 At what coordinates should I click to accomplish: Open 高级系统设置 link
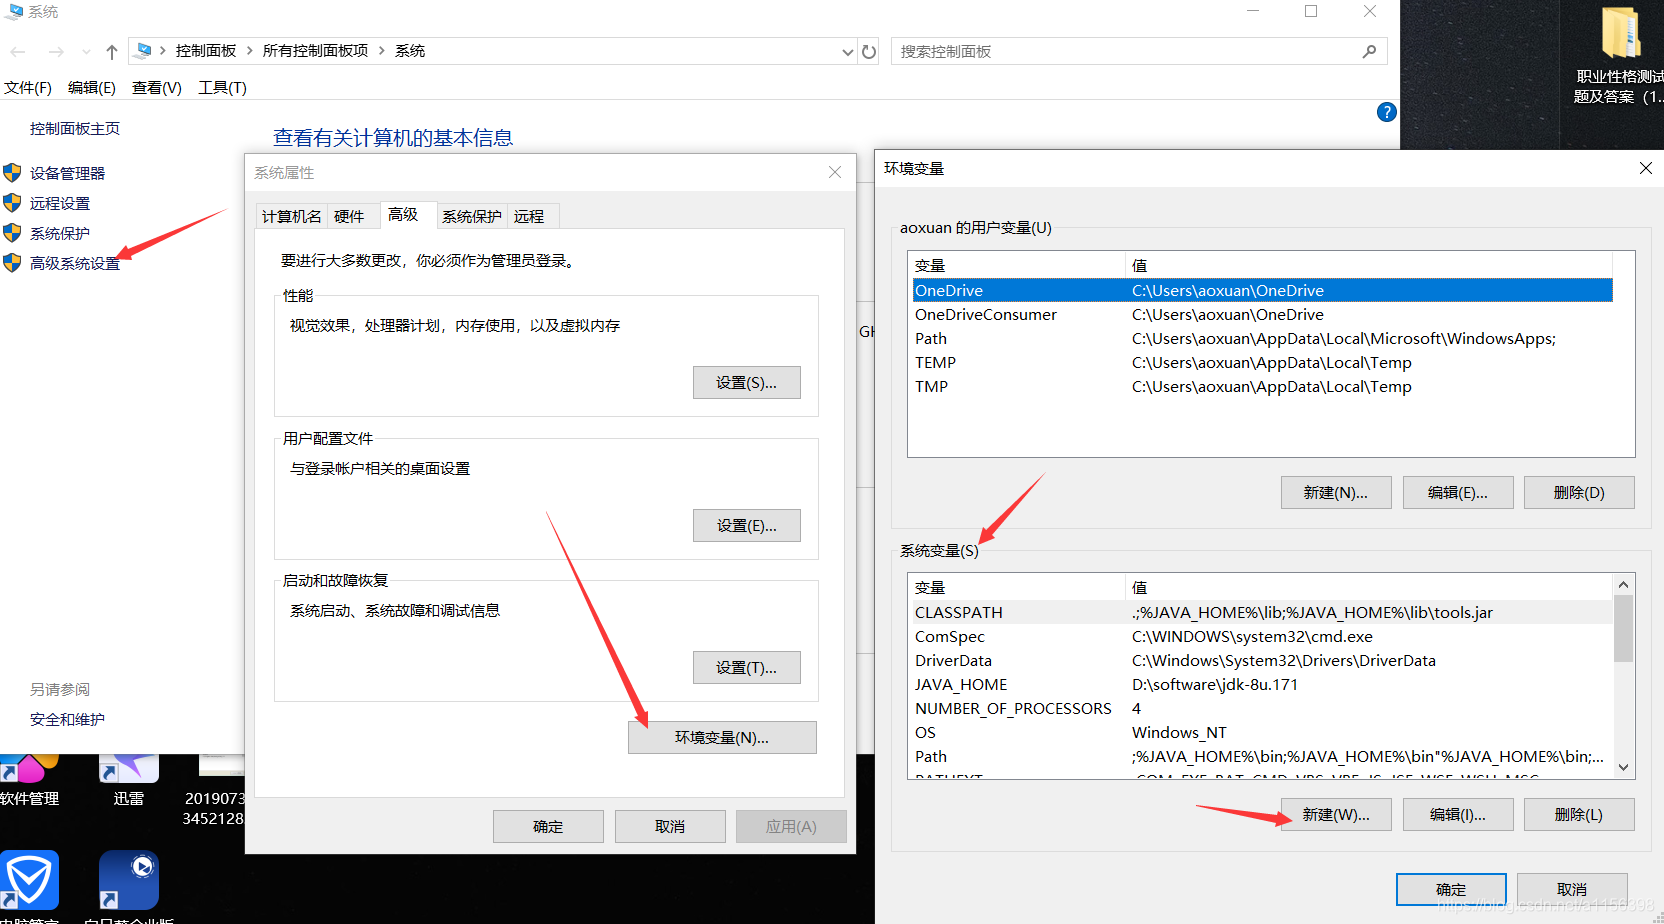click(x=75, y=263)
